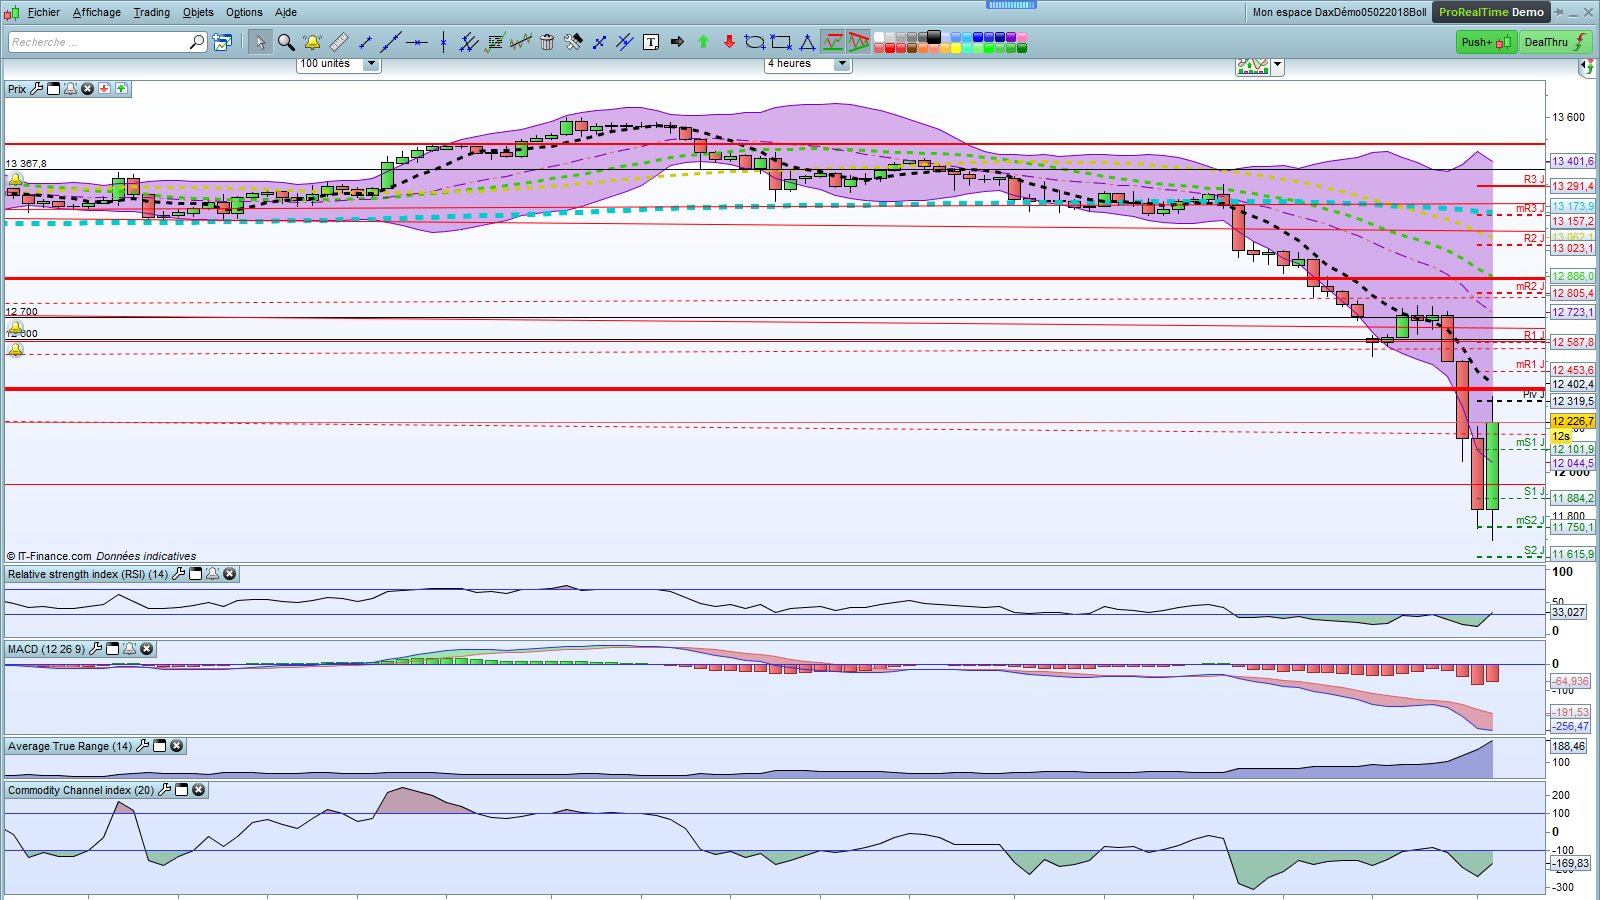Open the Affichage menu

pyautogui.click(x=97, y=12)
